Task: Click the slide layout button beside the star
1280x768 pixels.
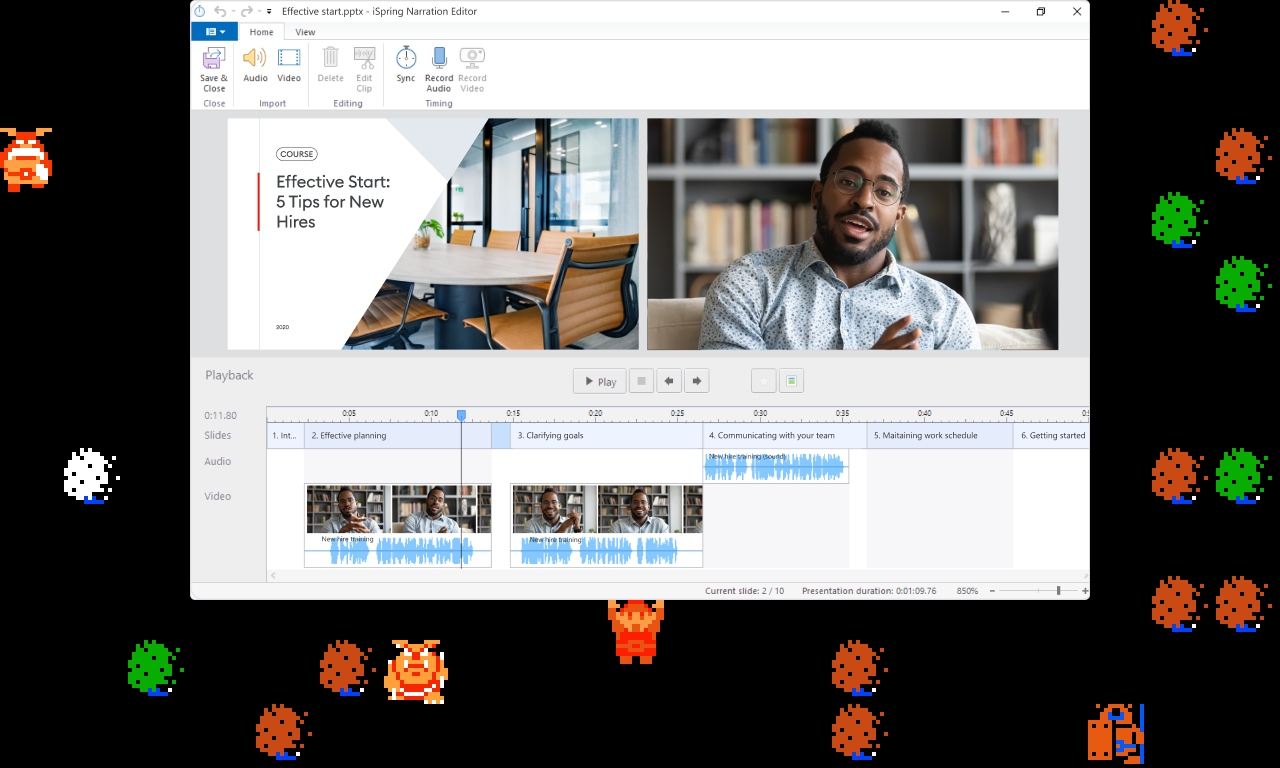Action: [791, 381]
